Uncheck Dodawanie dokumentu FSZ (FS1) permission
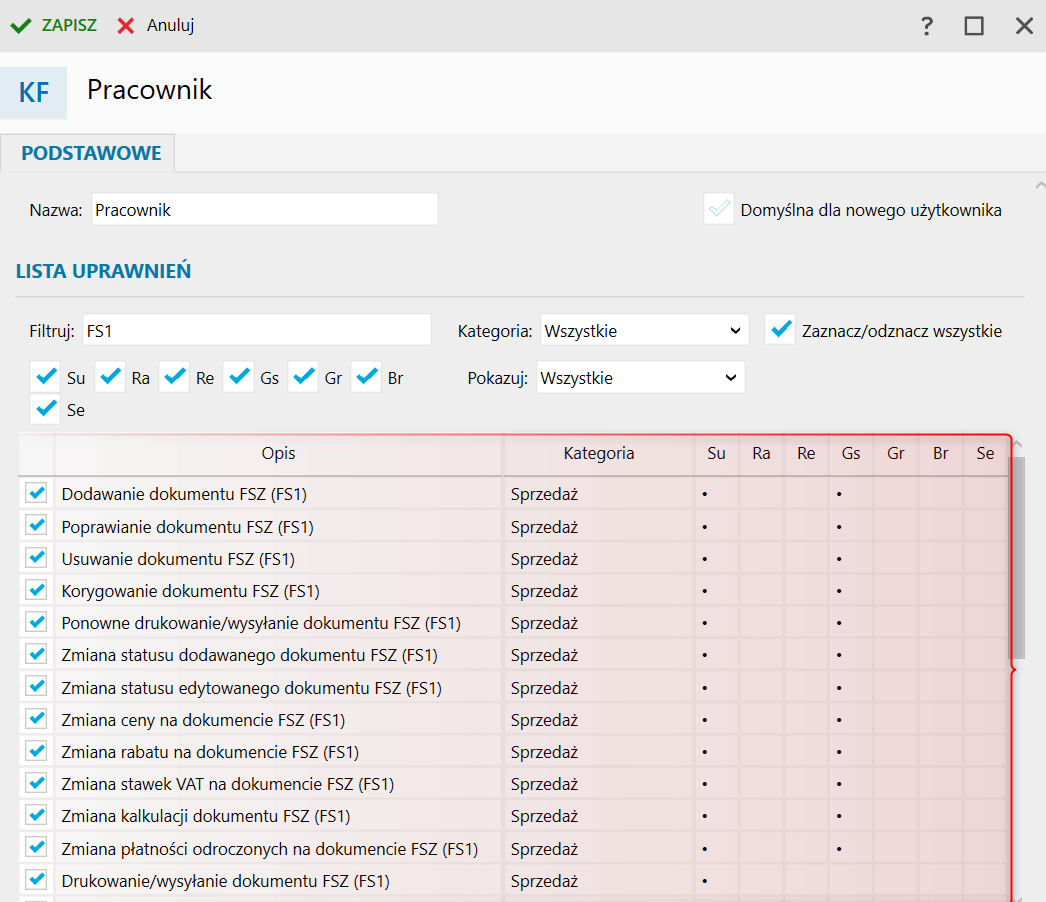 click(x=36, y=493)
